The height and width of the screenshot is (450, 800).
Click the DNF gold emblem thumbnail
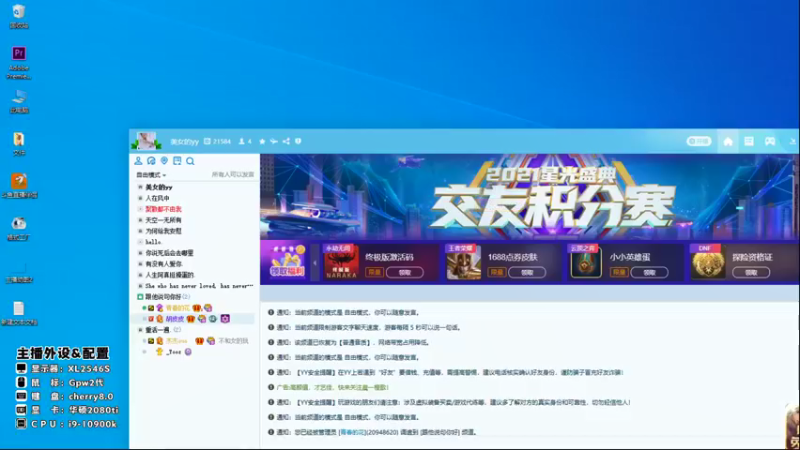708,262
